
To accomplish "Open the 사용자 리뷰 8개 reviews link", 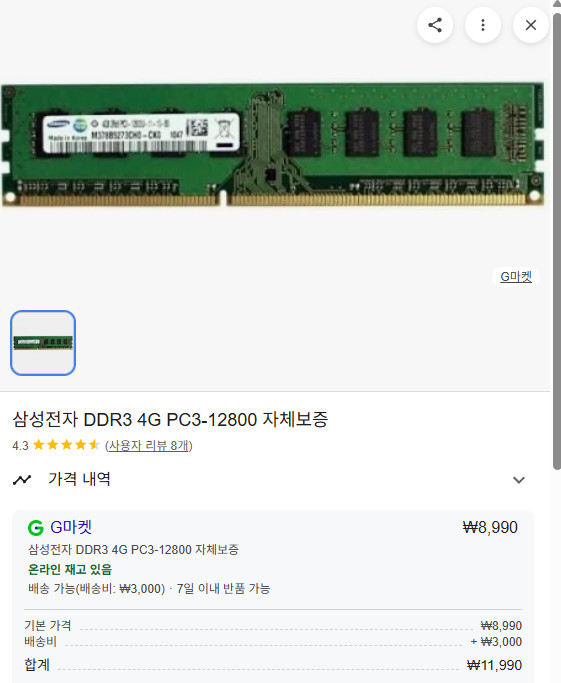I will (149, 445).
